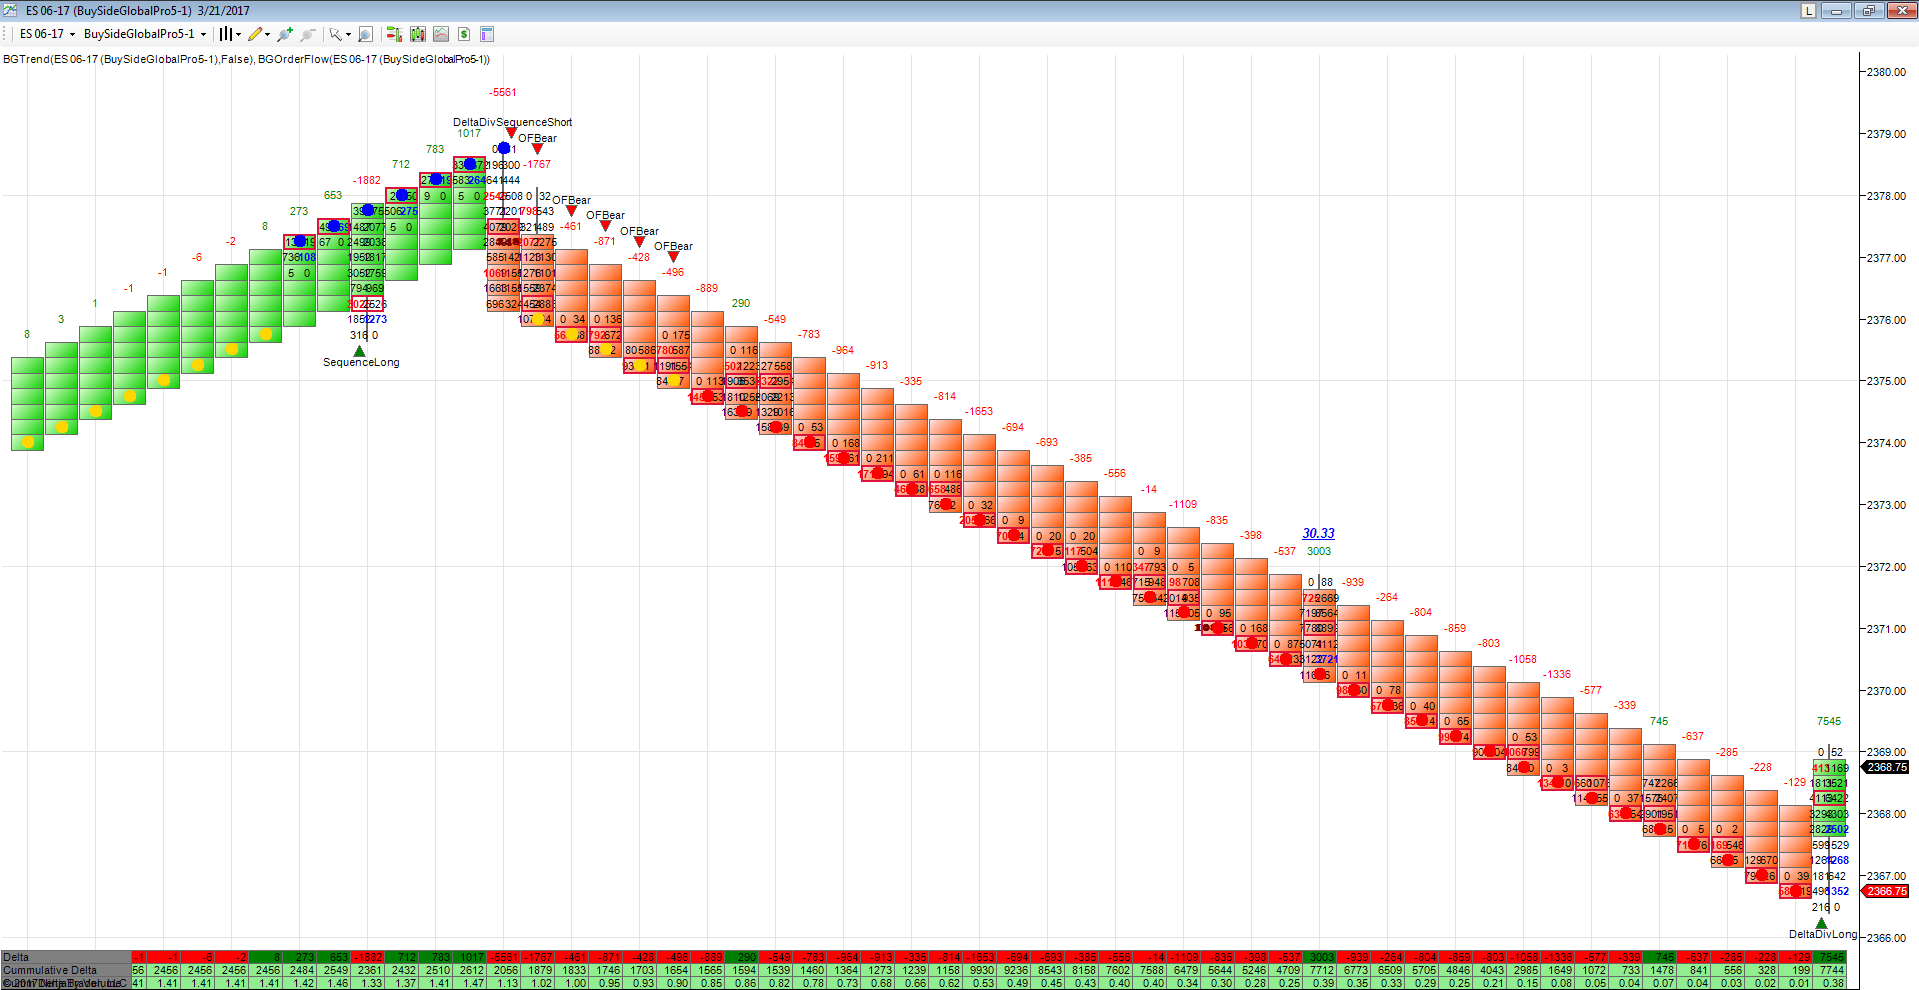1919x990 pixels.
Task: Click the DeltaDivLong signal label
Action: coord(1822,934)
